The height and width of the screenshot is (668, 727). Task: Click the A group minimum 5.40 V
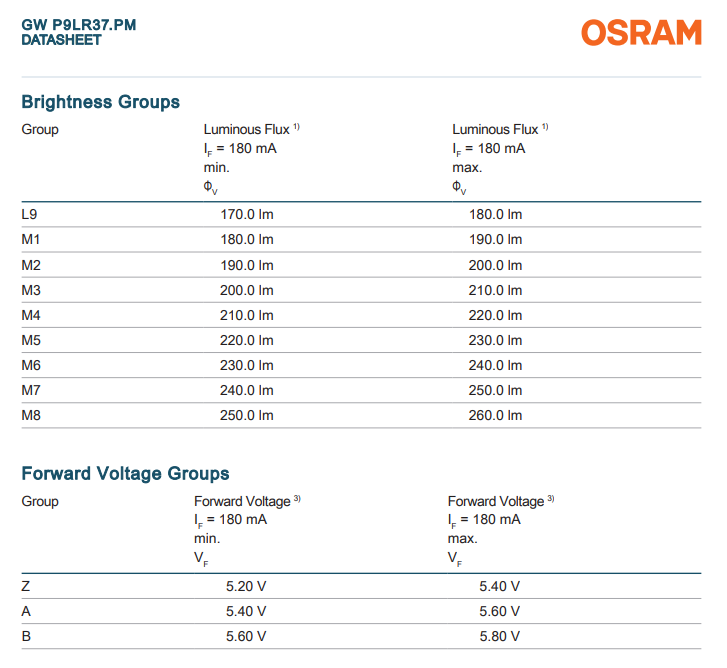[x=246, y=611]
